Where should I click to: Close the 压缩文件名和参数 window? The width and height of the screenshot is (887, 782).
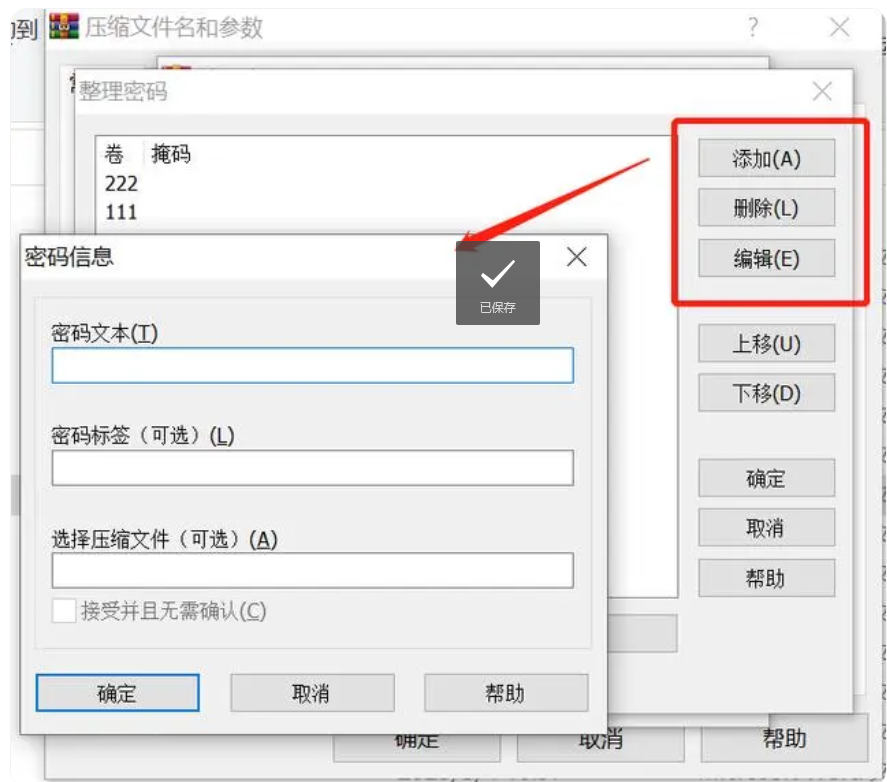(x=839, y=27)
